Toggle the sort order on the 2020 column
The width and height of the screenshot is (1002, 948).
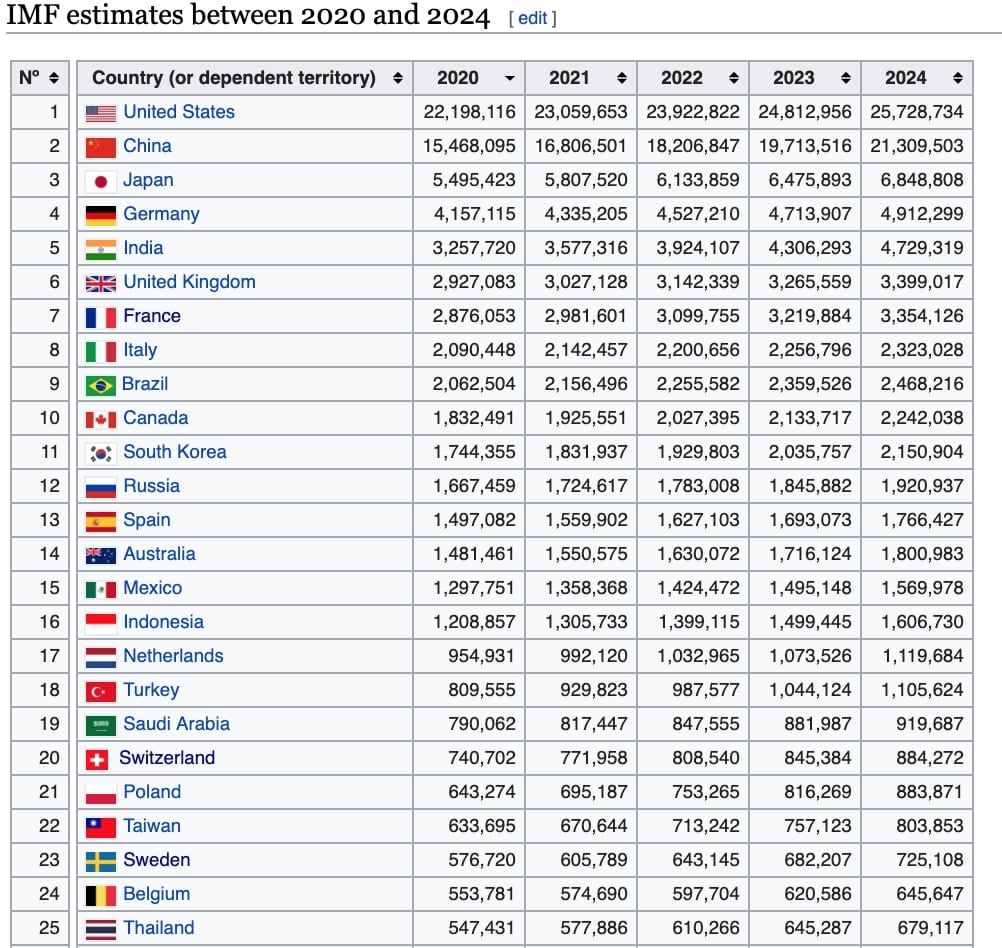coord(508,78)
